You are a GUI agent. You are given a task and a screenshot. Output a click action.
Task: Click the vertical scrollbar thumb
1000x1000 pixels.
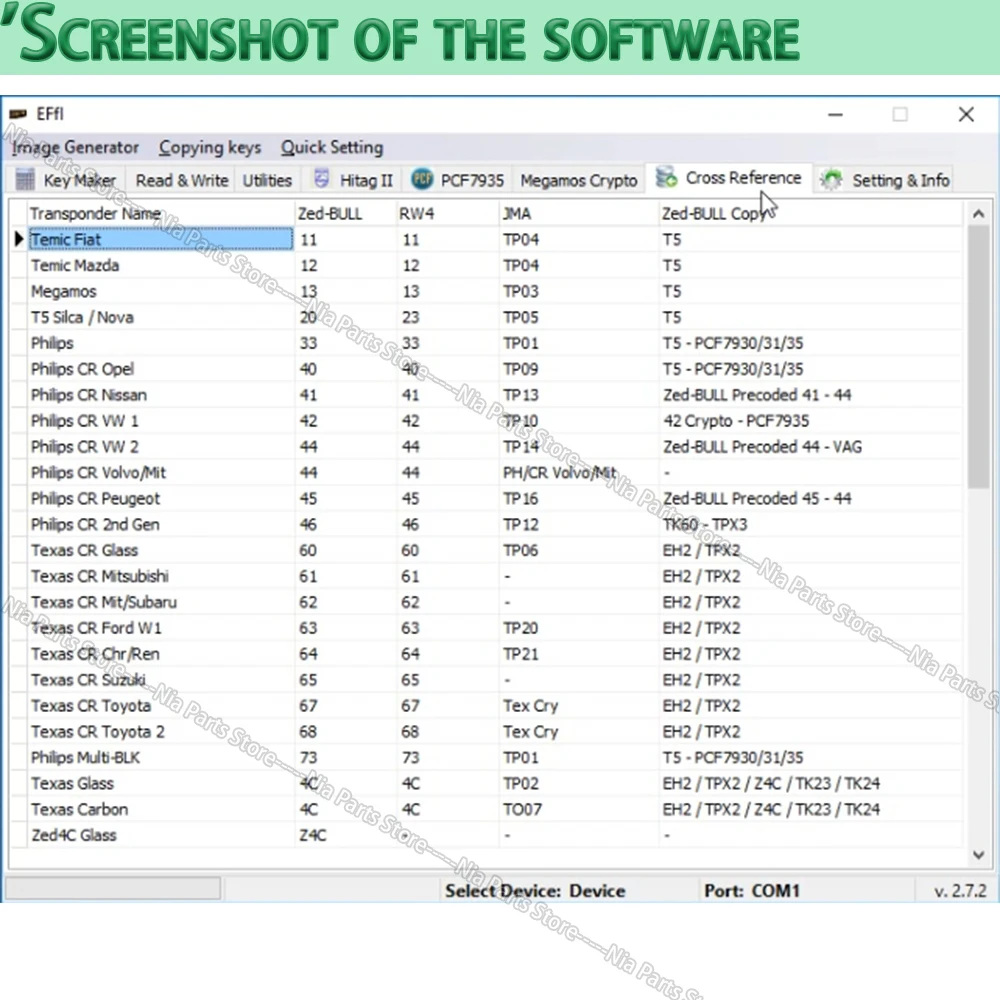click(978, 357)
